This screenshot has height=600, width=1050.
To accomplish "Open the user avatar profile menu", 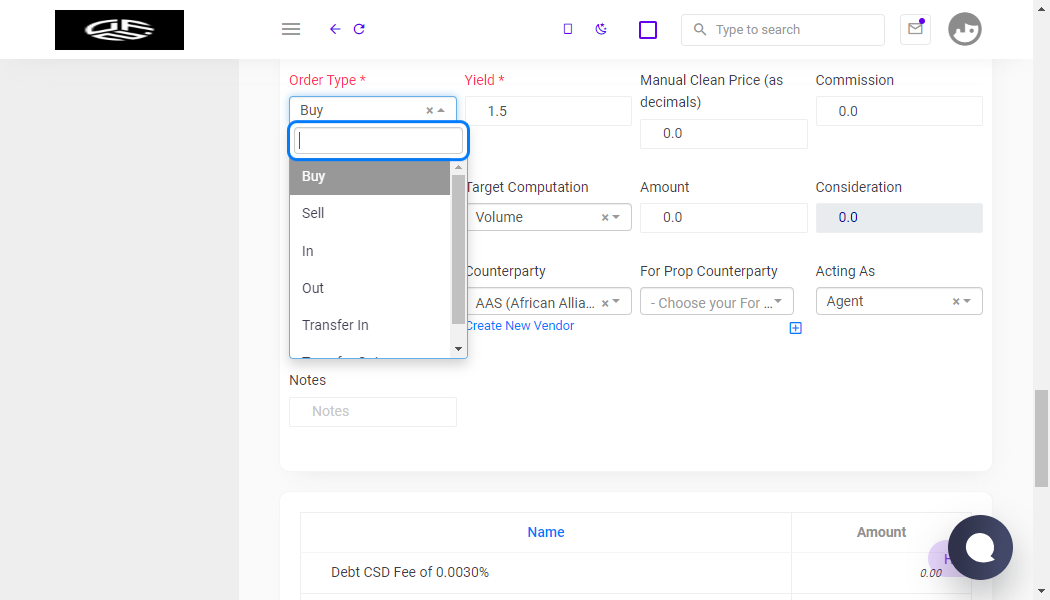I will click(964, 29).
